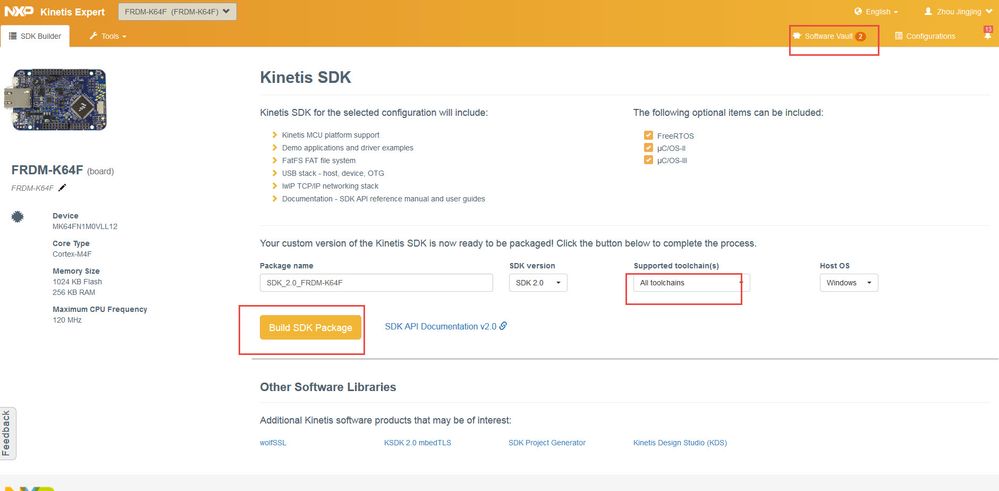Click the Software Vault piggy bank icon
Screen dimensions: 999x491
797,36
